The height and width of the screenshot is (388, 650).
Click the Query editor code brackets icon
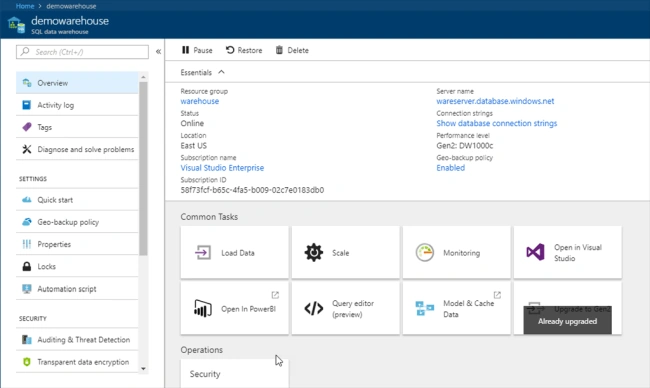[x=314, y=308]
